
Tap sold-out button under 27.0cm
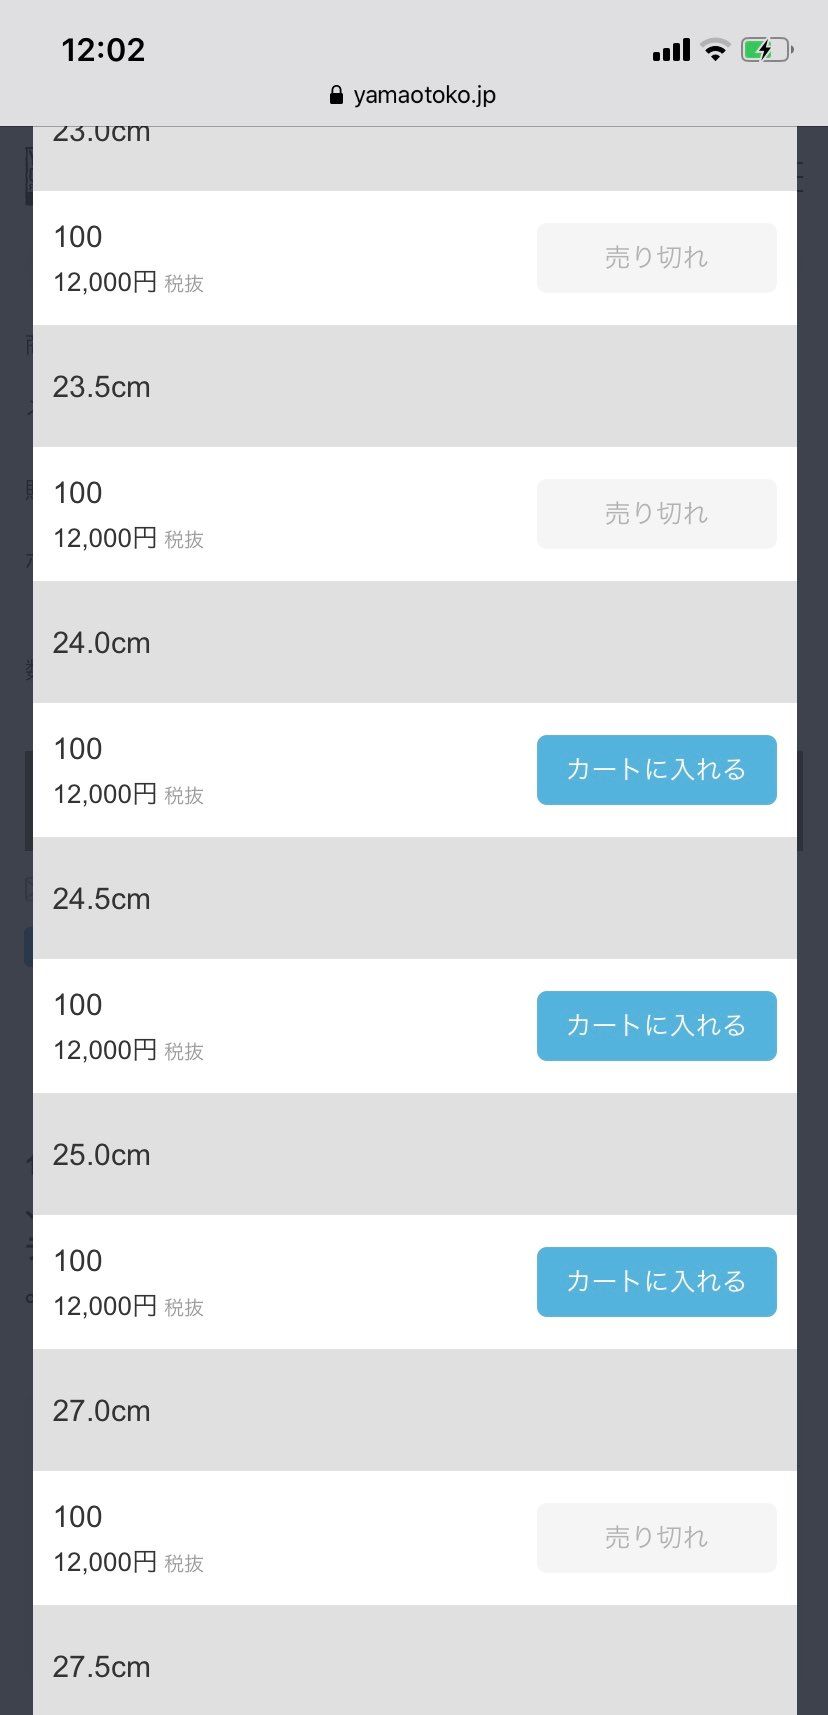(657, 1538)
